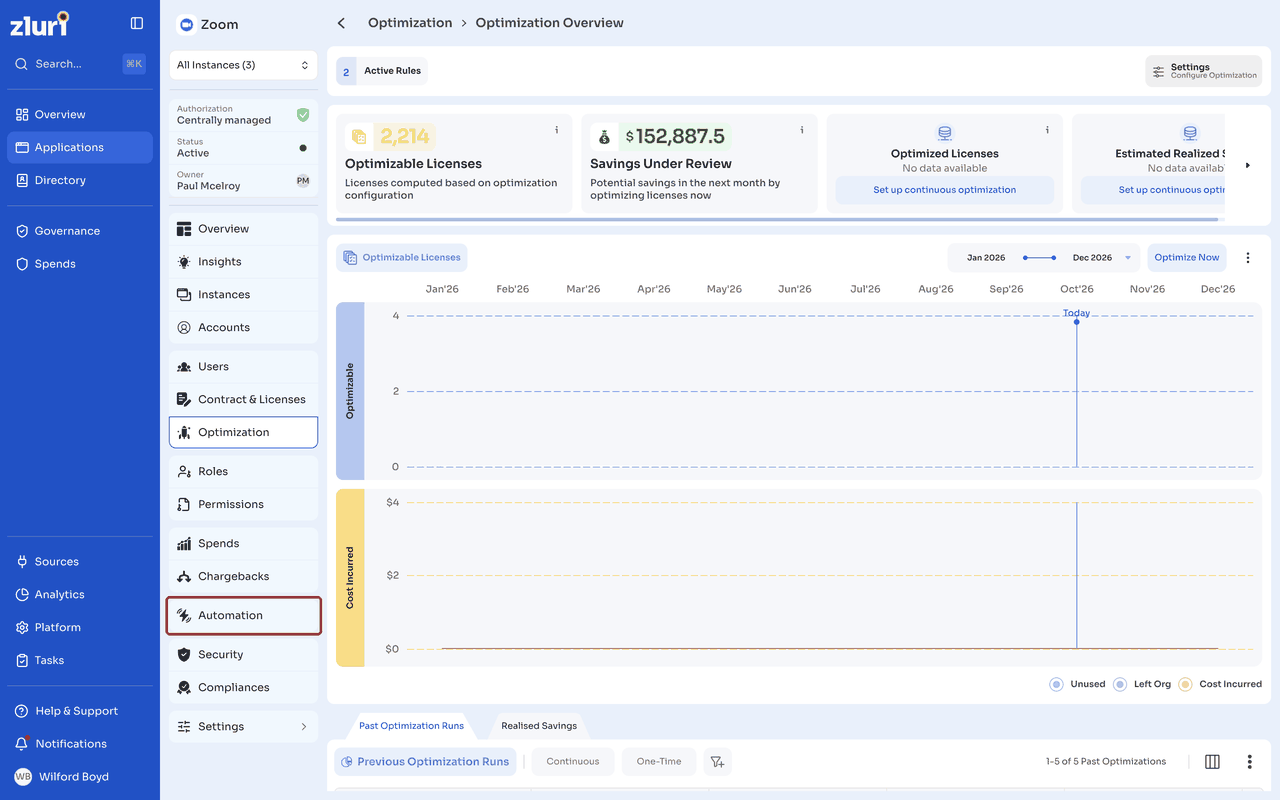Open the Savings Under Review info icon

click(x=802, y=130)
